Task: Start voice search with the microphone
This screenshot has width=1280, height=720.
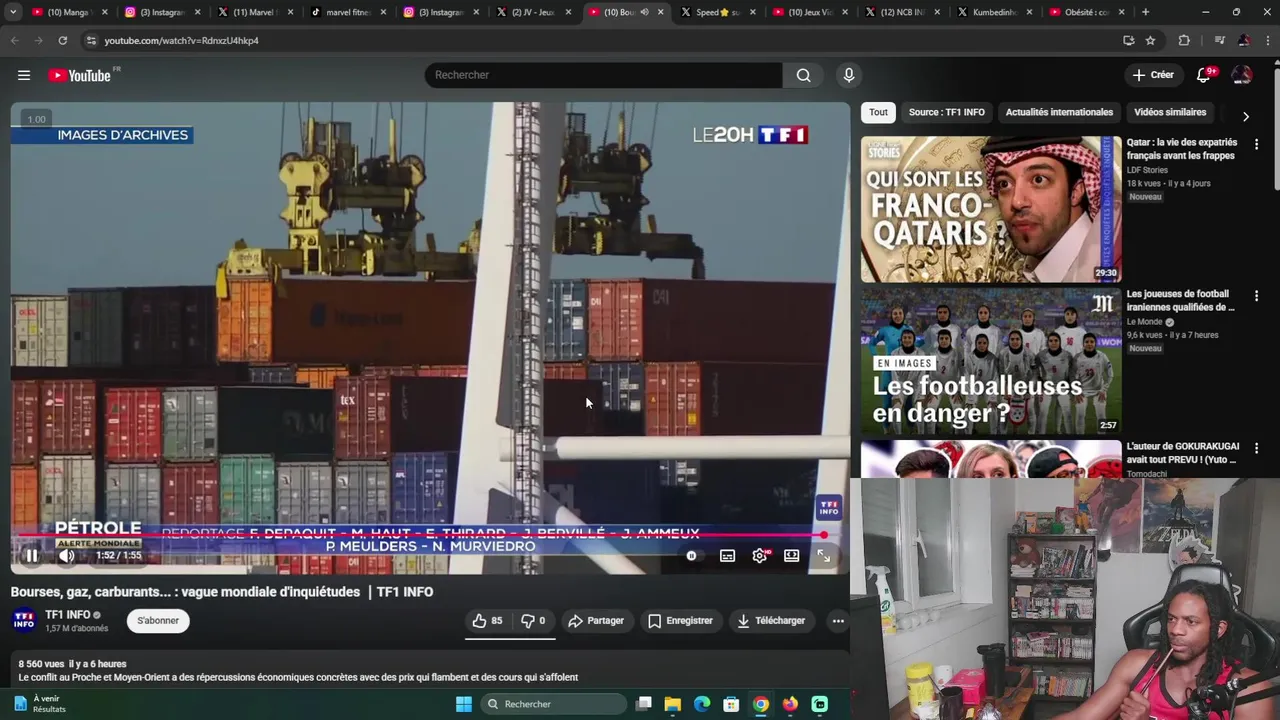Action: 849,75
